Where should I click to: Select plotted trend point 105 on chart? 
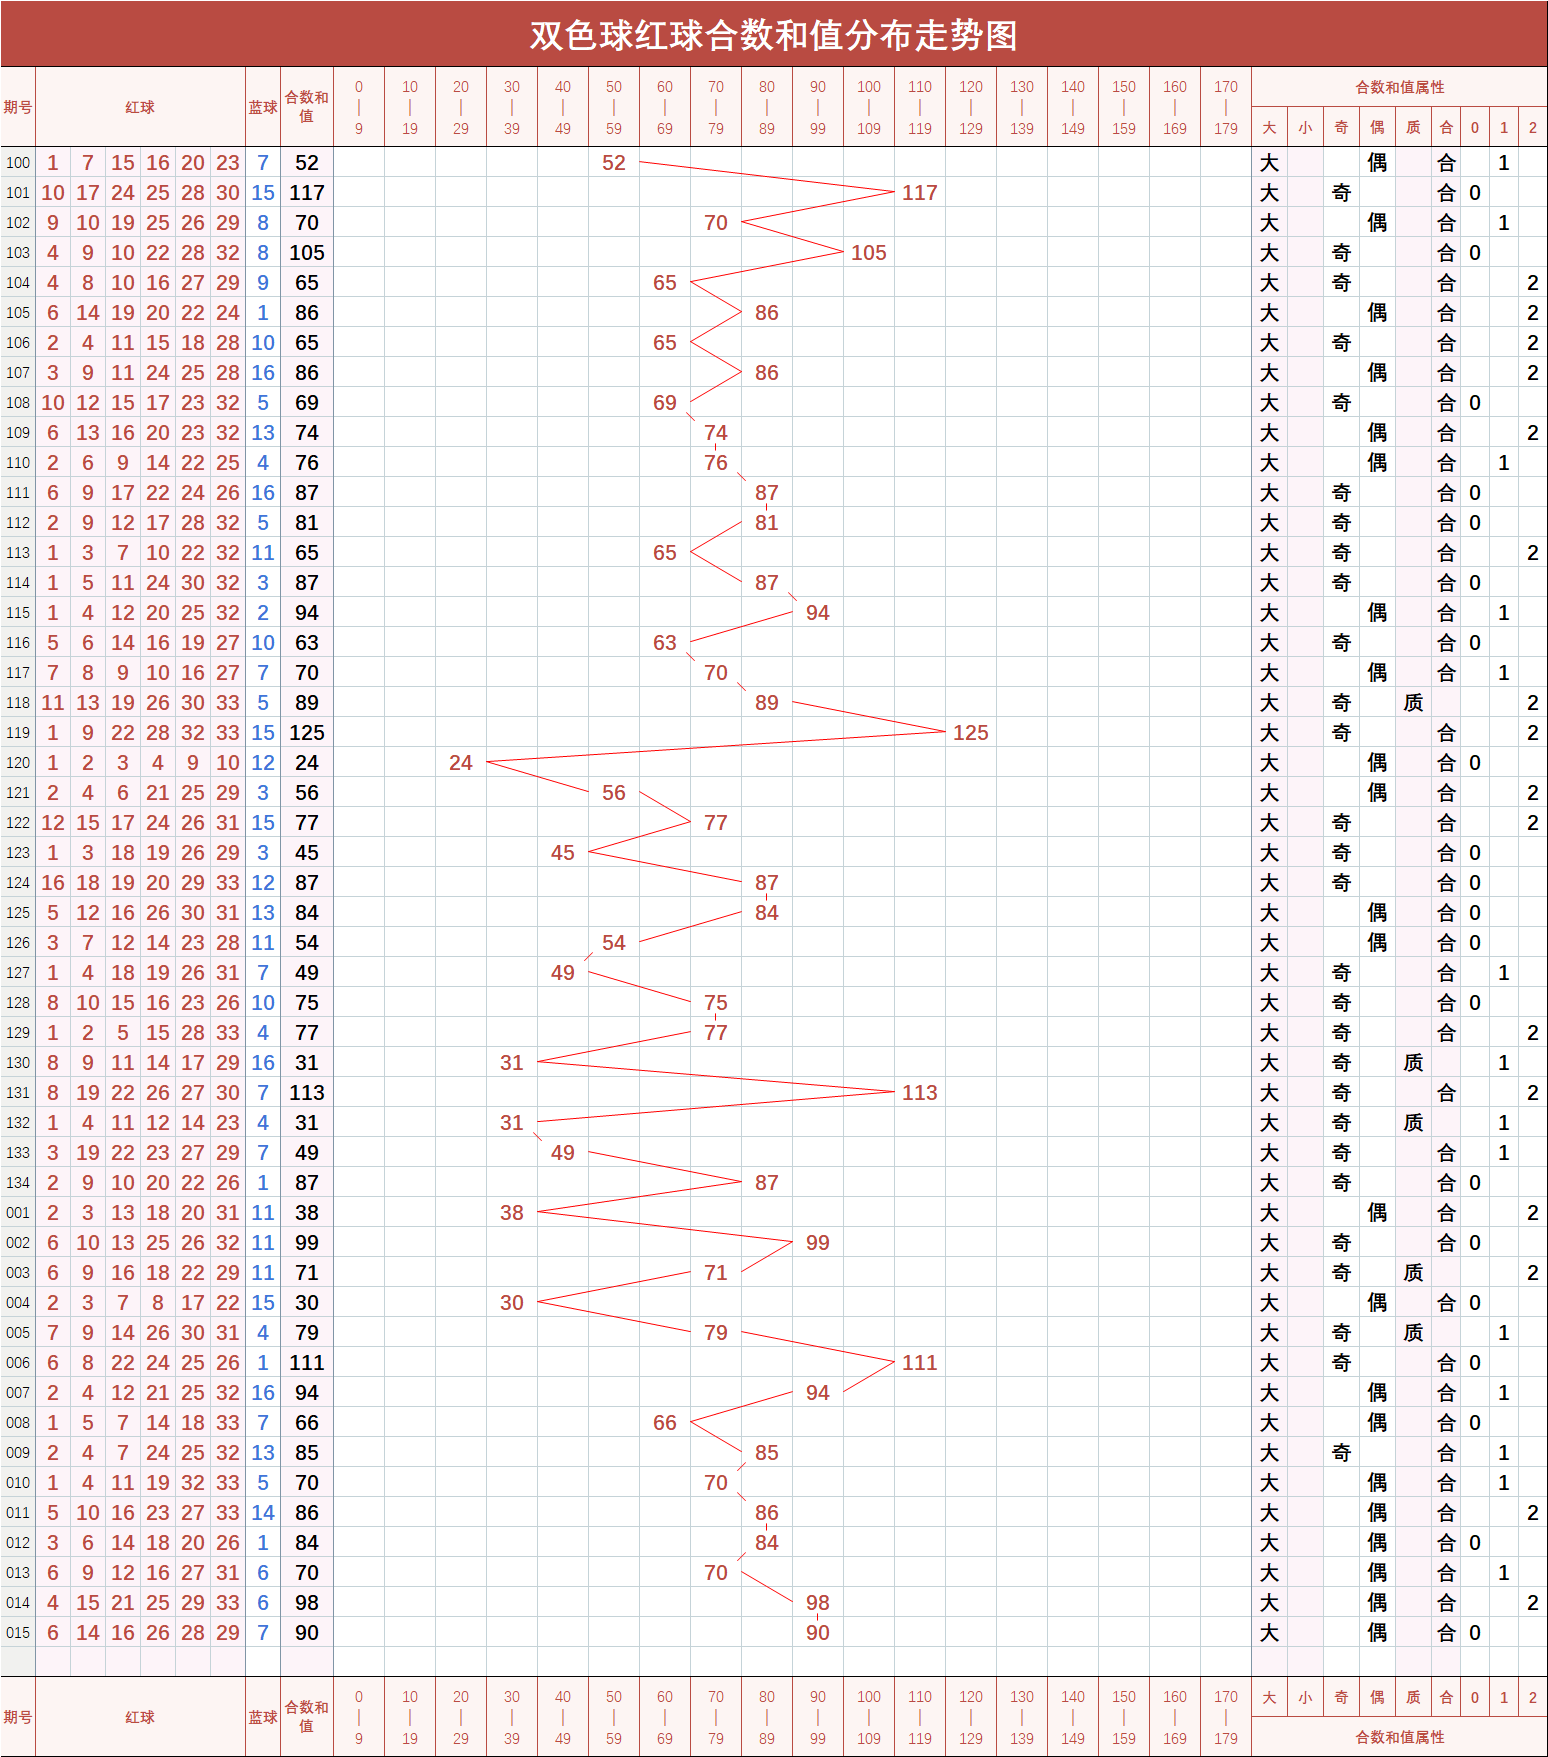(x=868, y=252)
